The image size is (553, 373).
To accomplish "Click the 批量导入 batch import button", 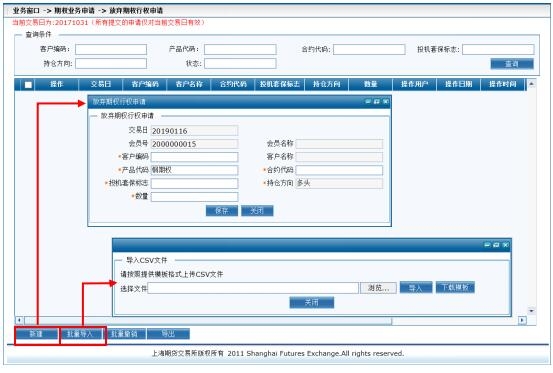I will (80, 334).
